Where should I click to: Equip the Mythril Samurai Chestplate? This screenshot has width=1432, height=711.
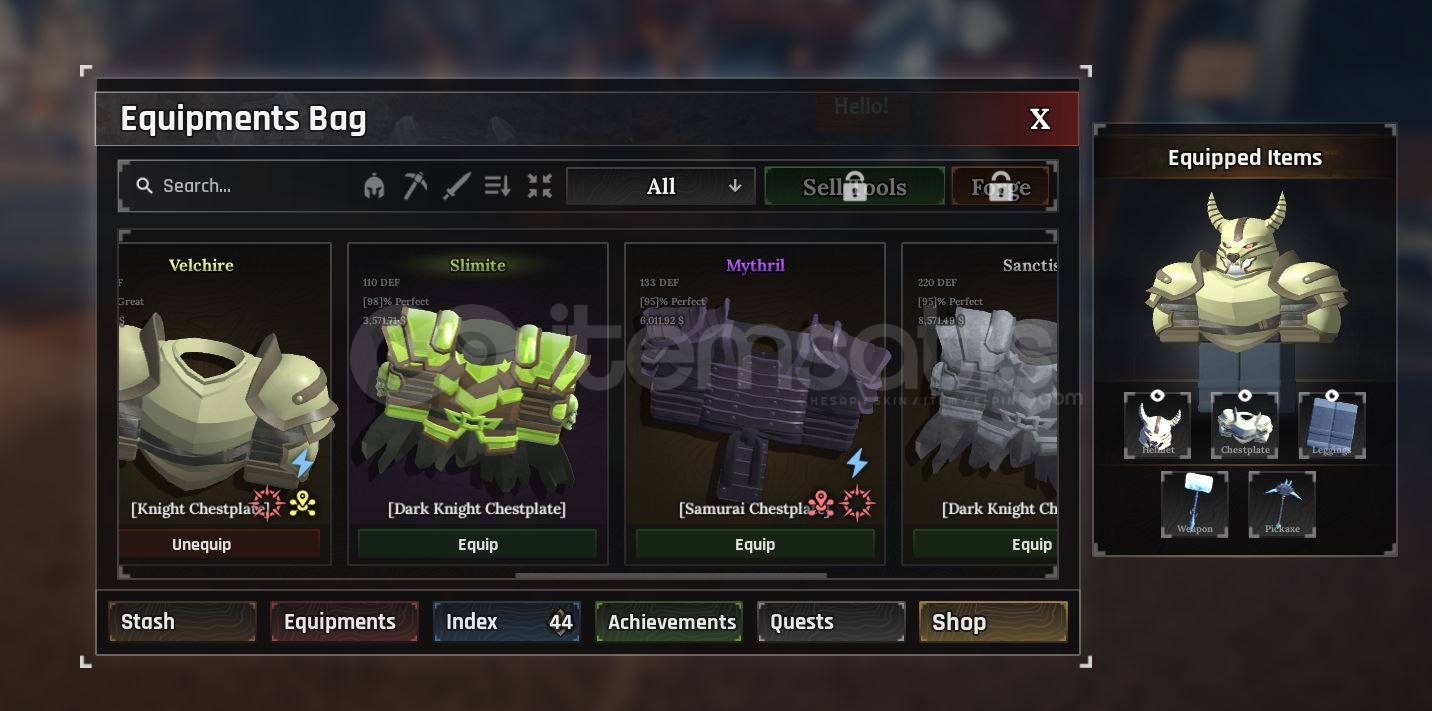point(755,544)
